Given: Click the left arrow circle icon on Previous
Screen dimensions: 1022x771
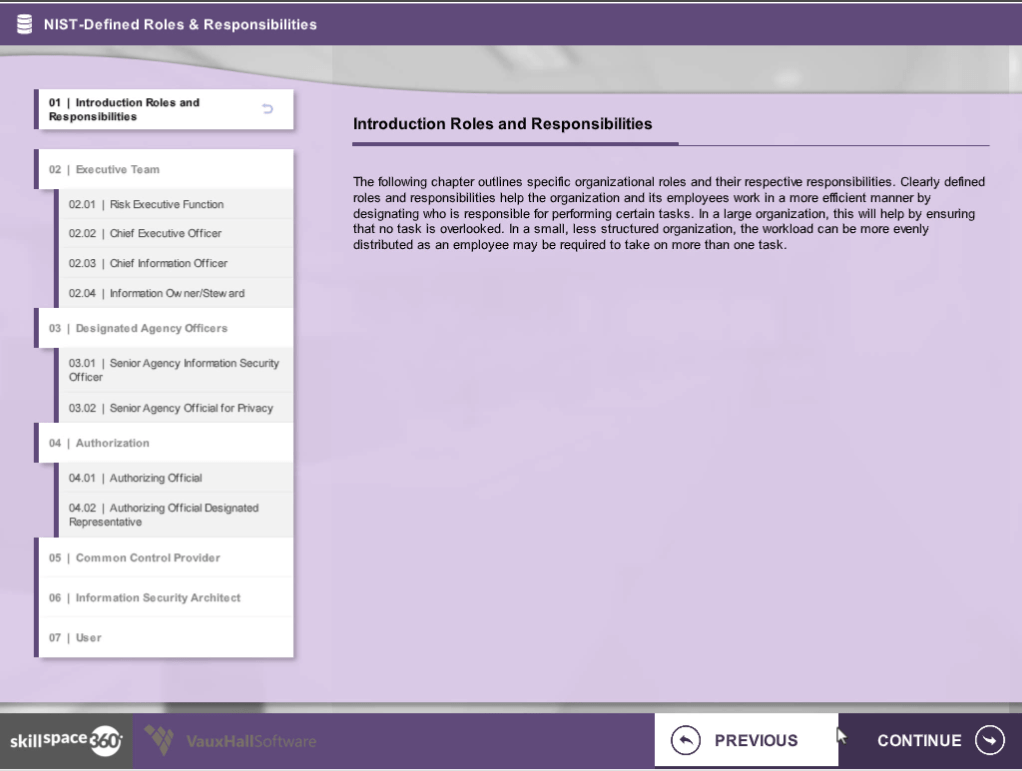Looking at the screenshot, I should [x=684, y=741].
